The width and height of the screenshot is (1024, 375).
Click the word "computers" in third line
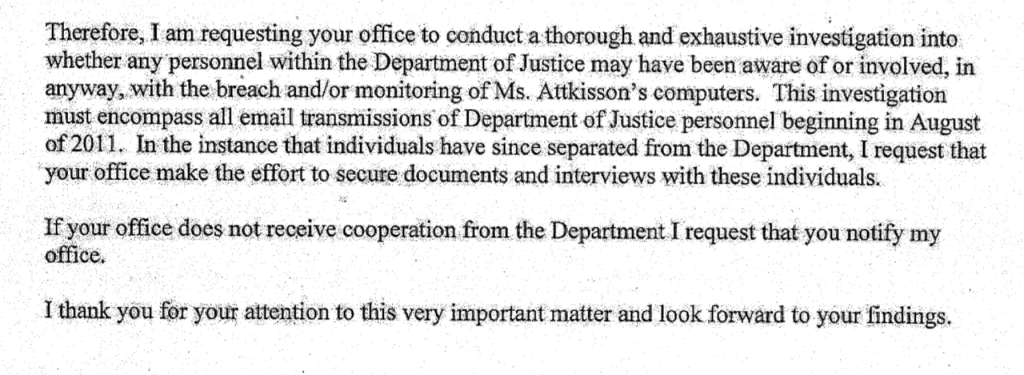click(709, 94)
